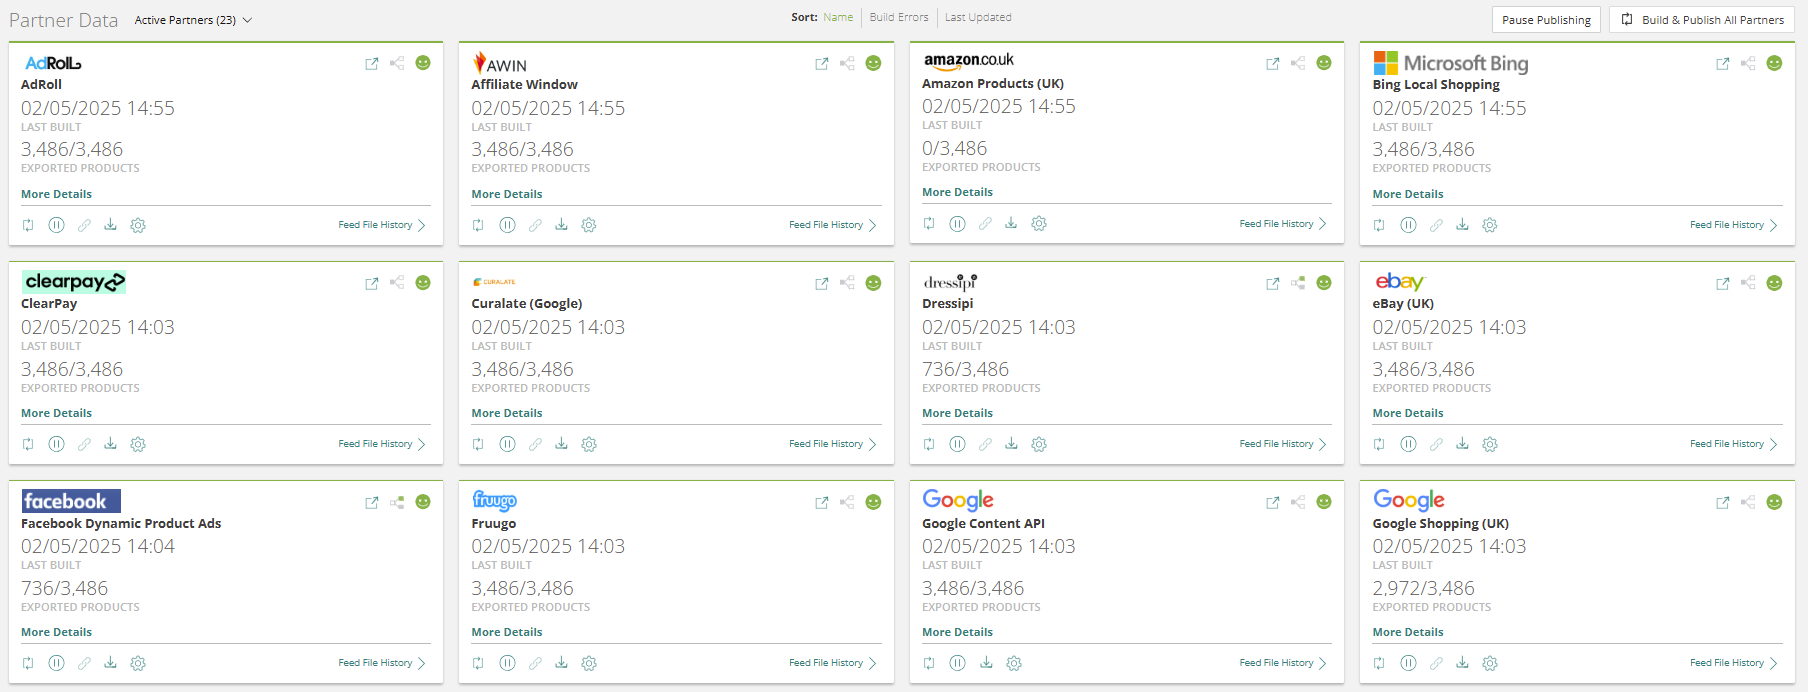Open eBay (UK) settings gear
Screen dimensions: 1808x692
(x=1490, y=444)
